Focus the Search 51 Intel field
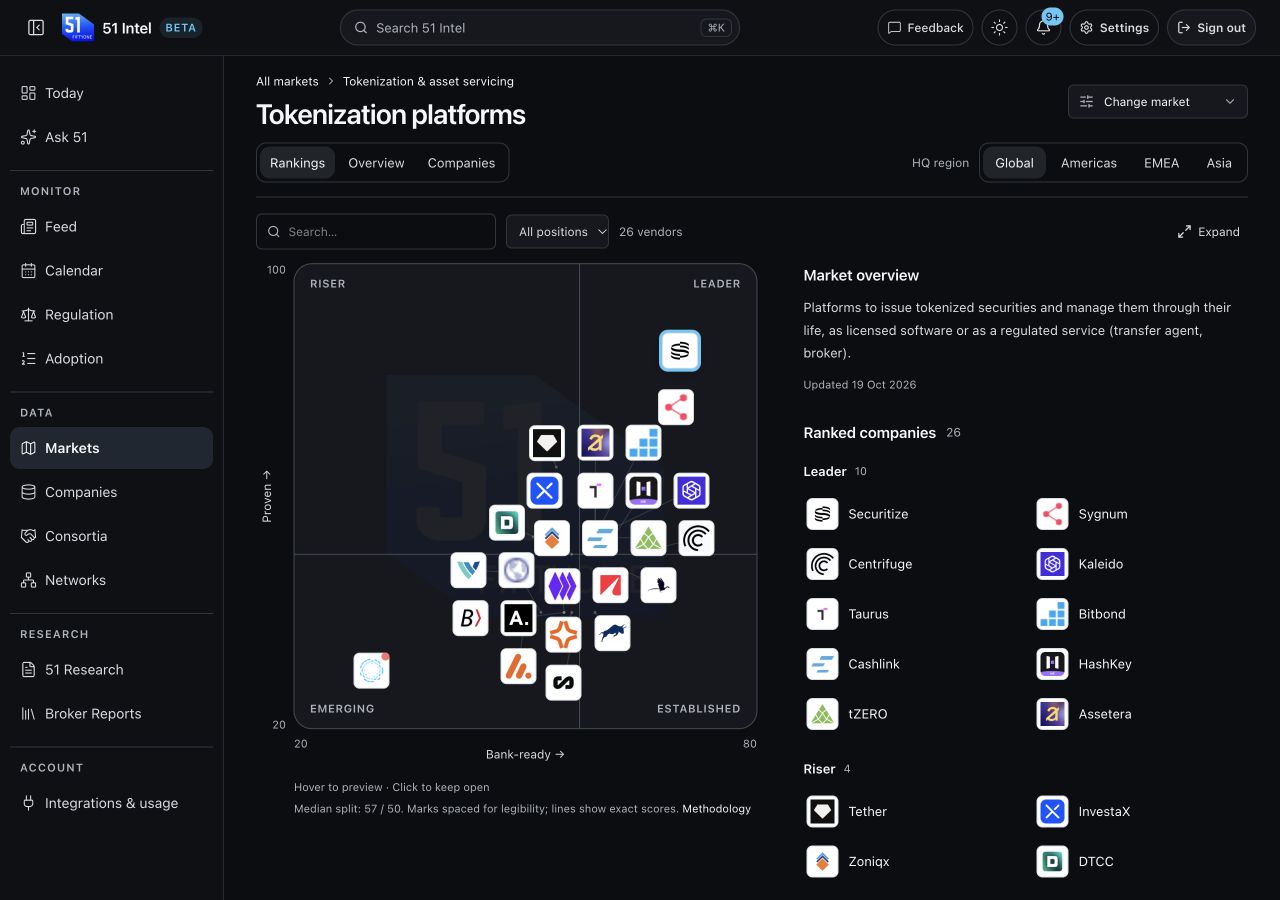The height and width of the screenshot is (900, 1280). (x=540, y=28)
